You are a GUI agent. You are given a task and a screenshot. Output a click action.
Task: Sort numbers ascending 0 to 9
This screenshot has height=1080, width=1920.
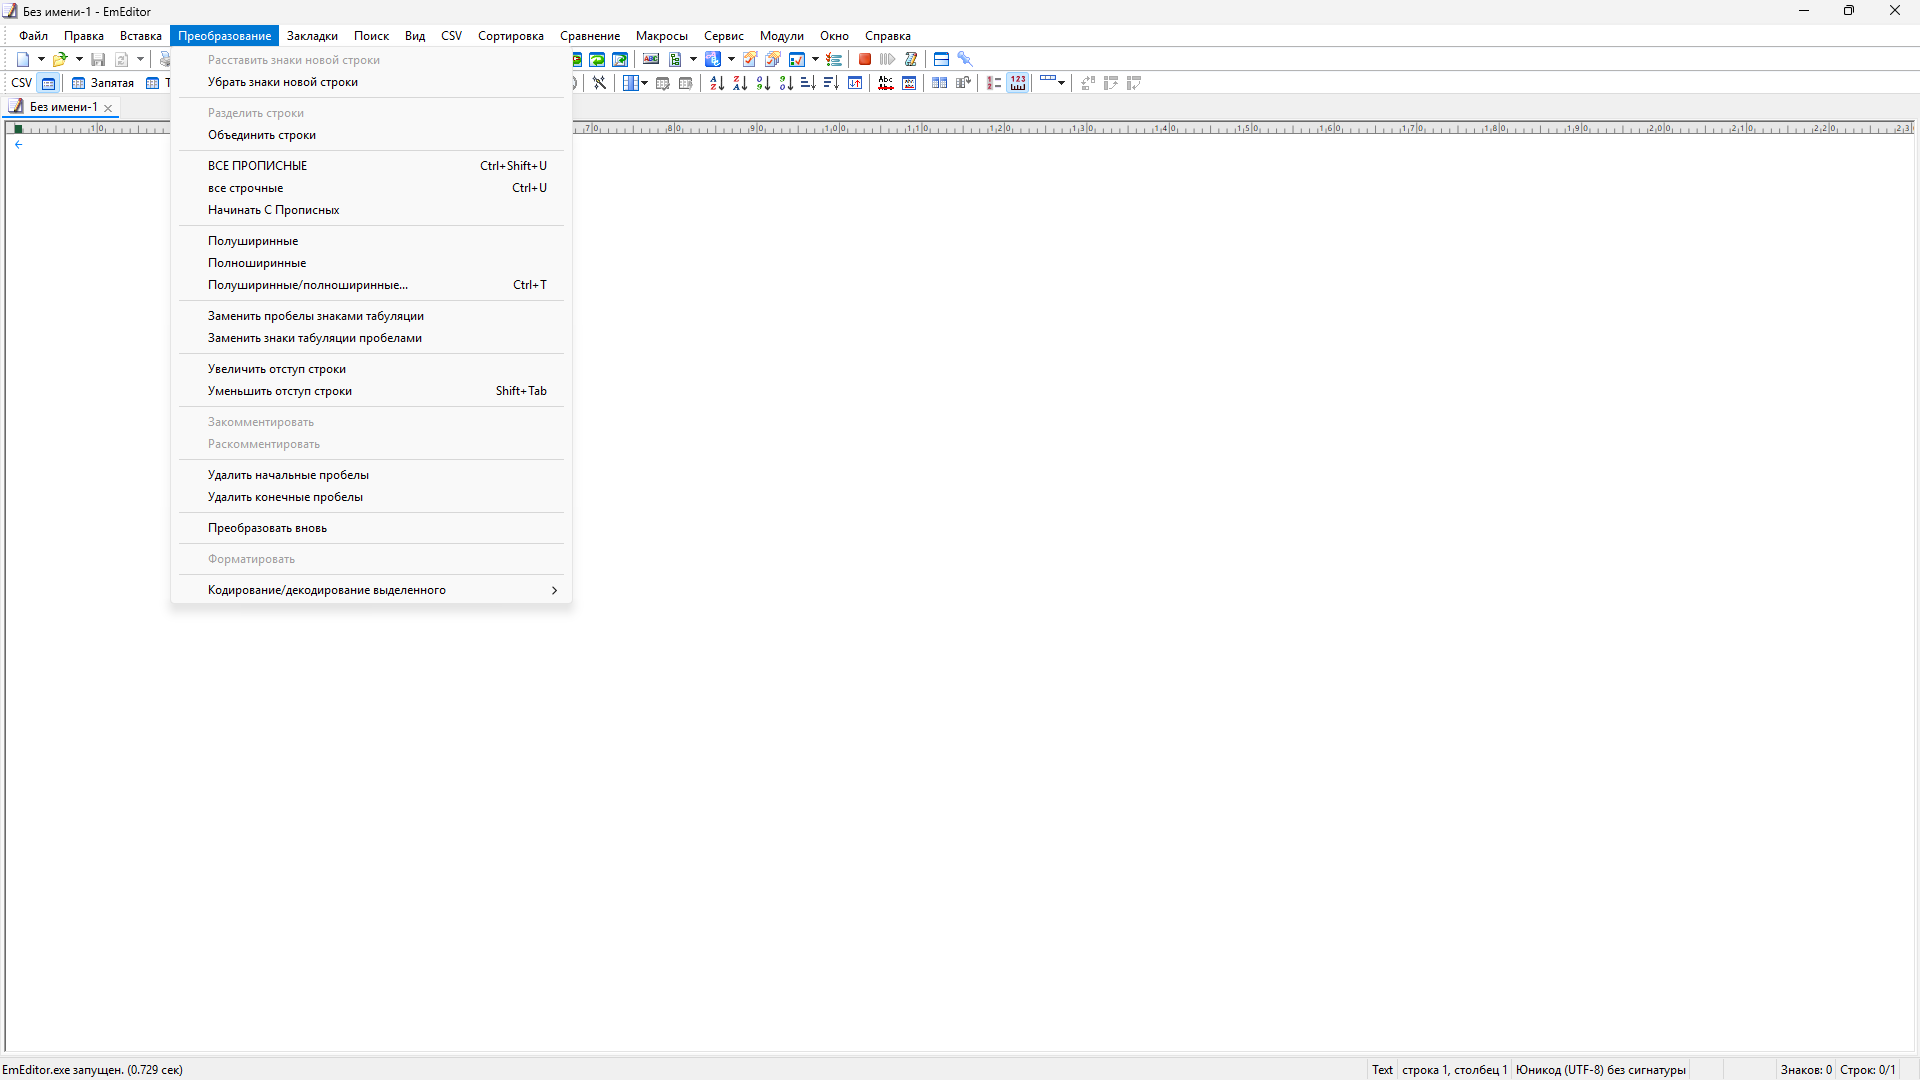[763, 84]
